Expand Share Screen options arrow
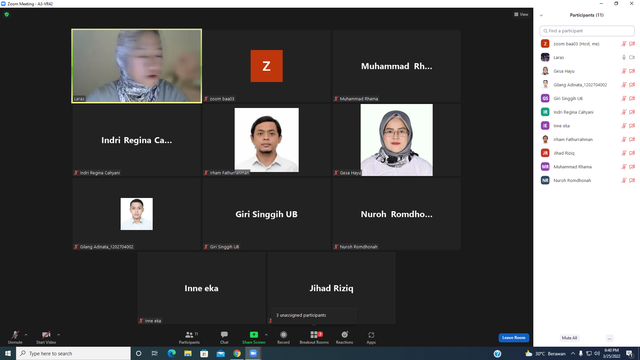Image resolution: width=640 pixels, height=360 pixels. coord(266,335)
